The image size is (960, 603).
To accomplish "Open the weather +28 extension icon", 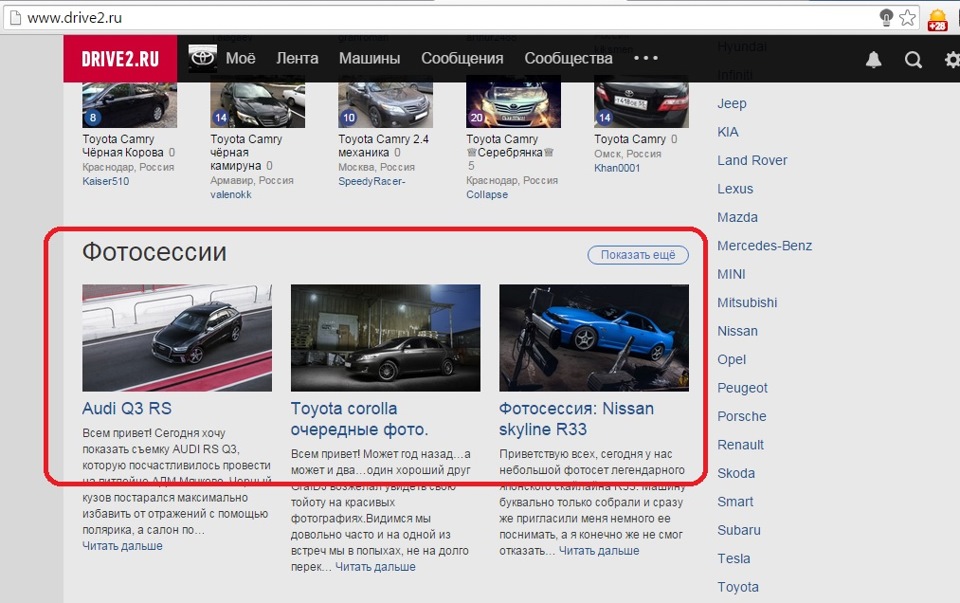I will pos(937,19).
